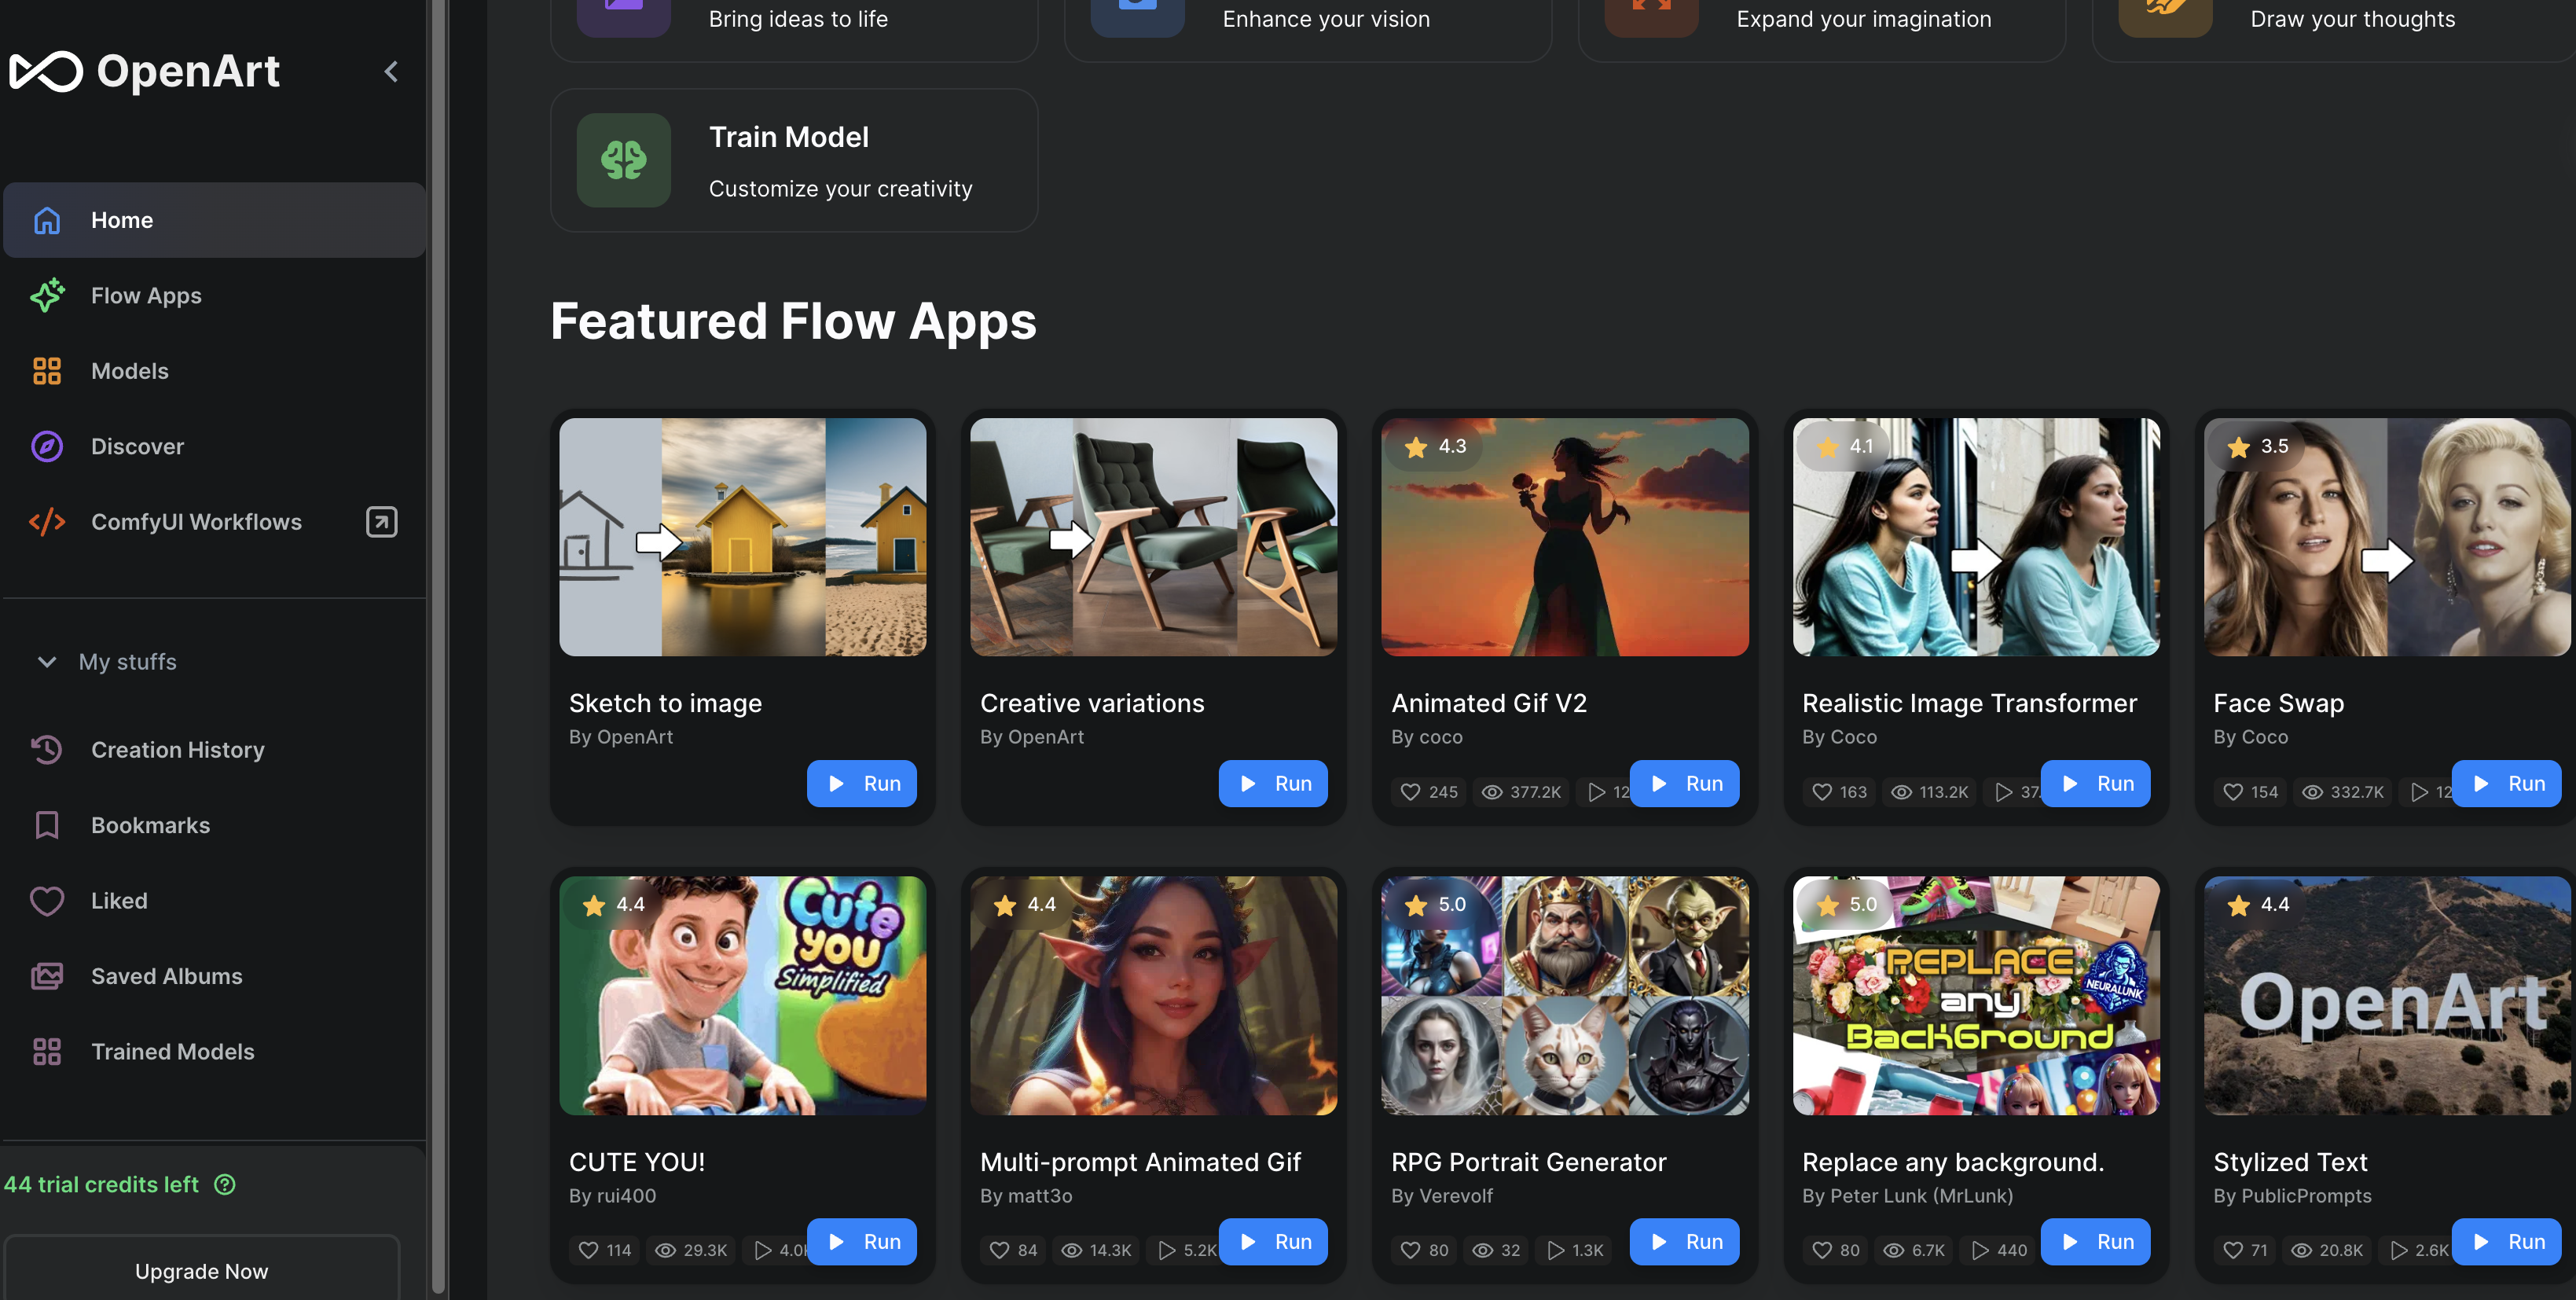Click the RPG Portrait Generator thumbnail

click(x=1565, y=995)
